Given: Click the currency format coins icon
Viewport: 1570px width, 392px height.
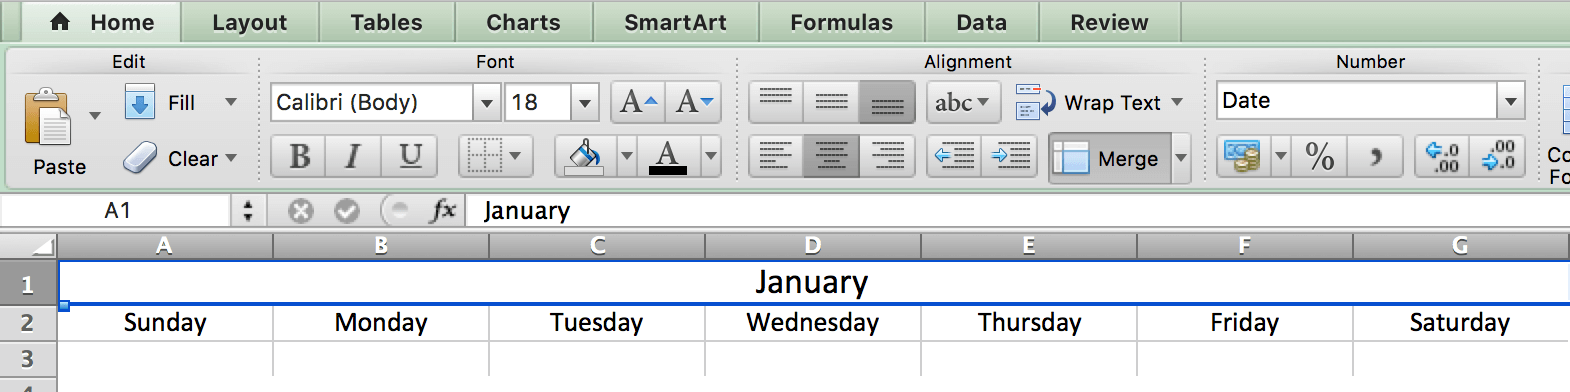Looking at the screenshot, I should (x=1243, y=157).
